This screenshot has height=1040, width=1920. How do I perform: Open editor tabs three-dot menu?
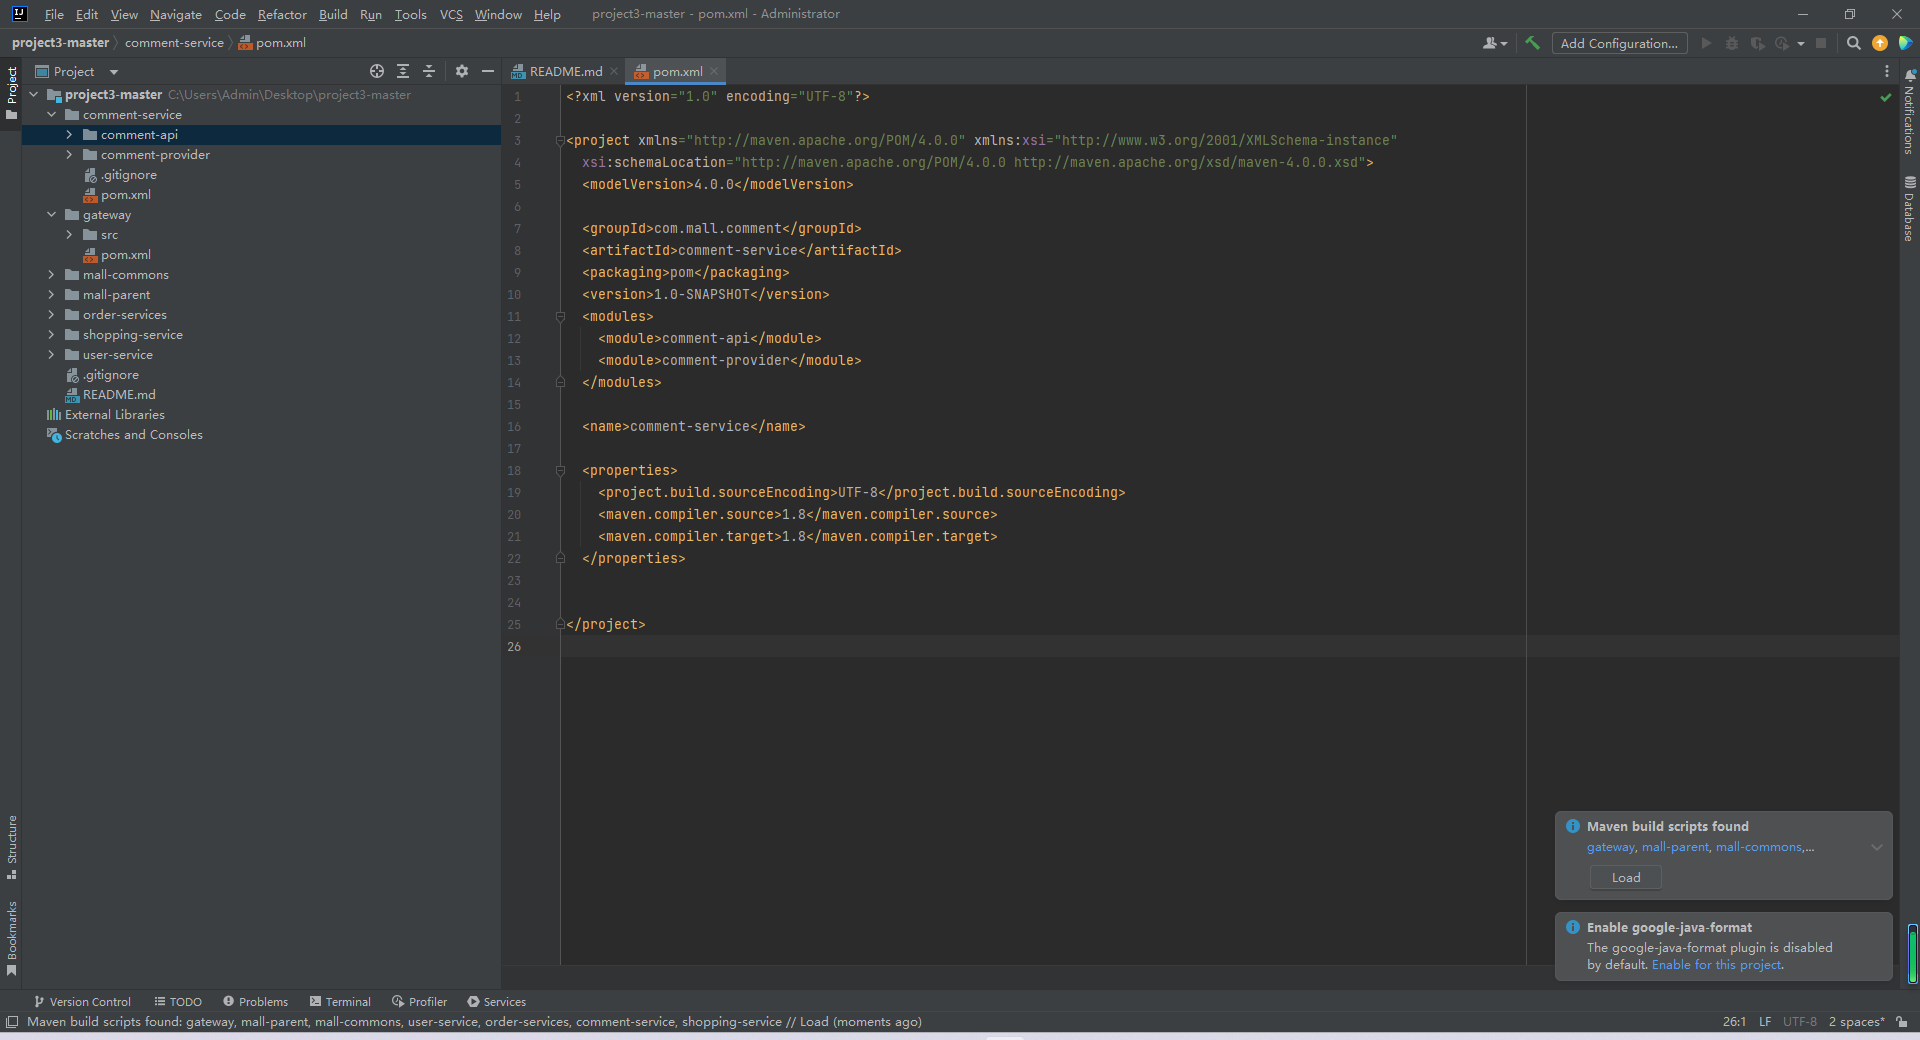1887,71
